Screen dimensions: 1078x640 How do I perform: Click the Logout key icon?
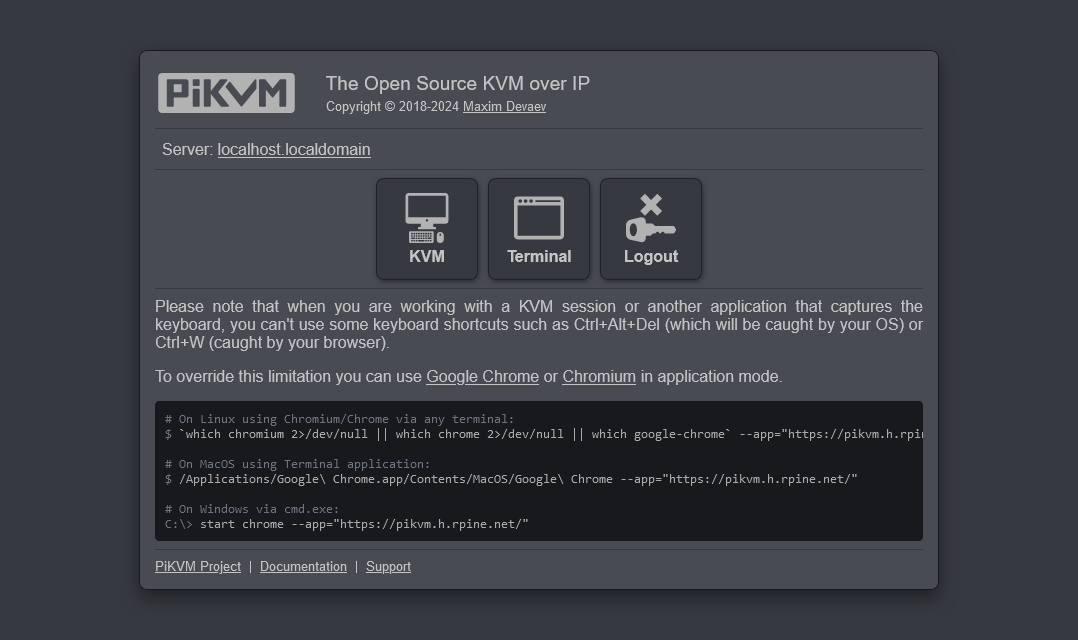pyautogui.click(x=651, y=229)
